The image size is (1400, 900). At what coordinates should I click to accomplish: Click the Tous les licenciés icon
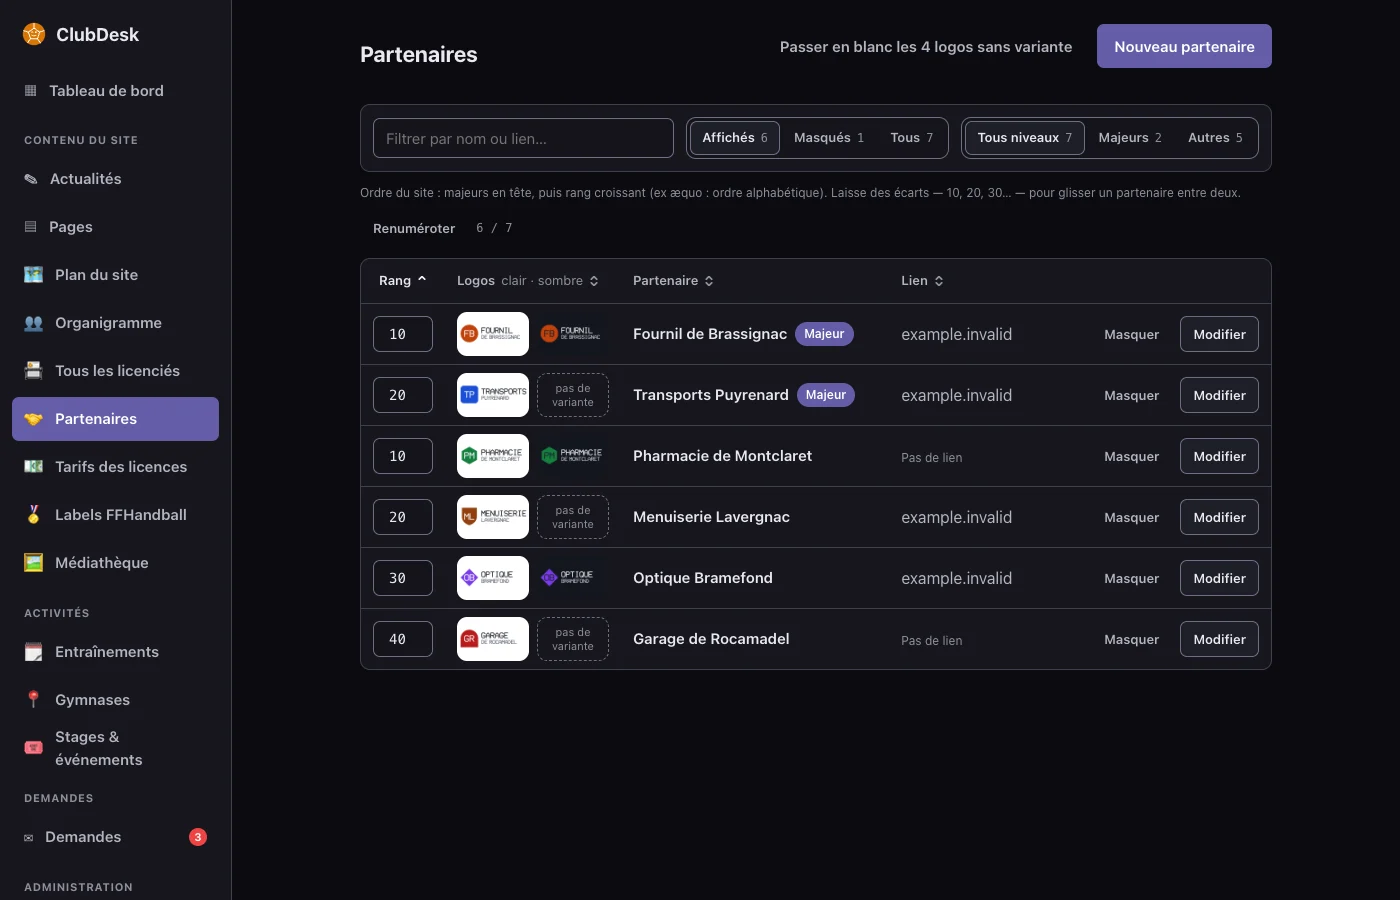pyautogui.click(x=34, y=371)
